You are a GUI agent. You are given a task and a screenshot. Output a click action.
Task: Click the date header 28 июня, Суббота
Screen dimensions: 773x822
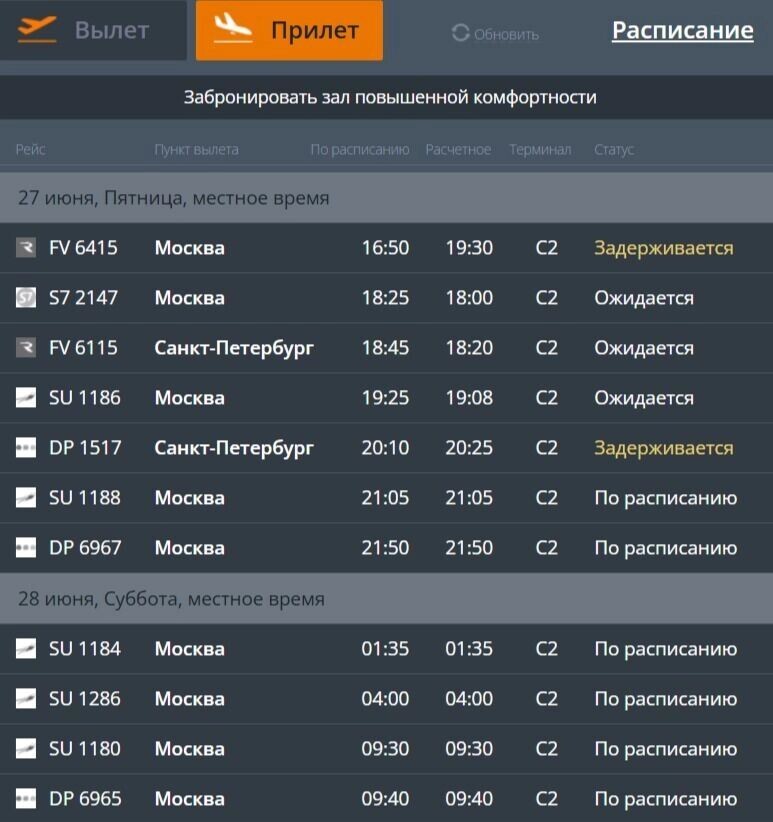pos(170,598)
